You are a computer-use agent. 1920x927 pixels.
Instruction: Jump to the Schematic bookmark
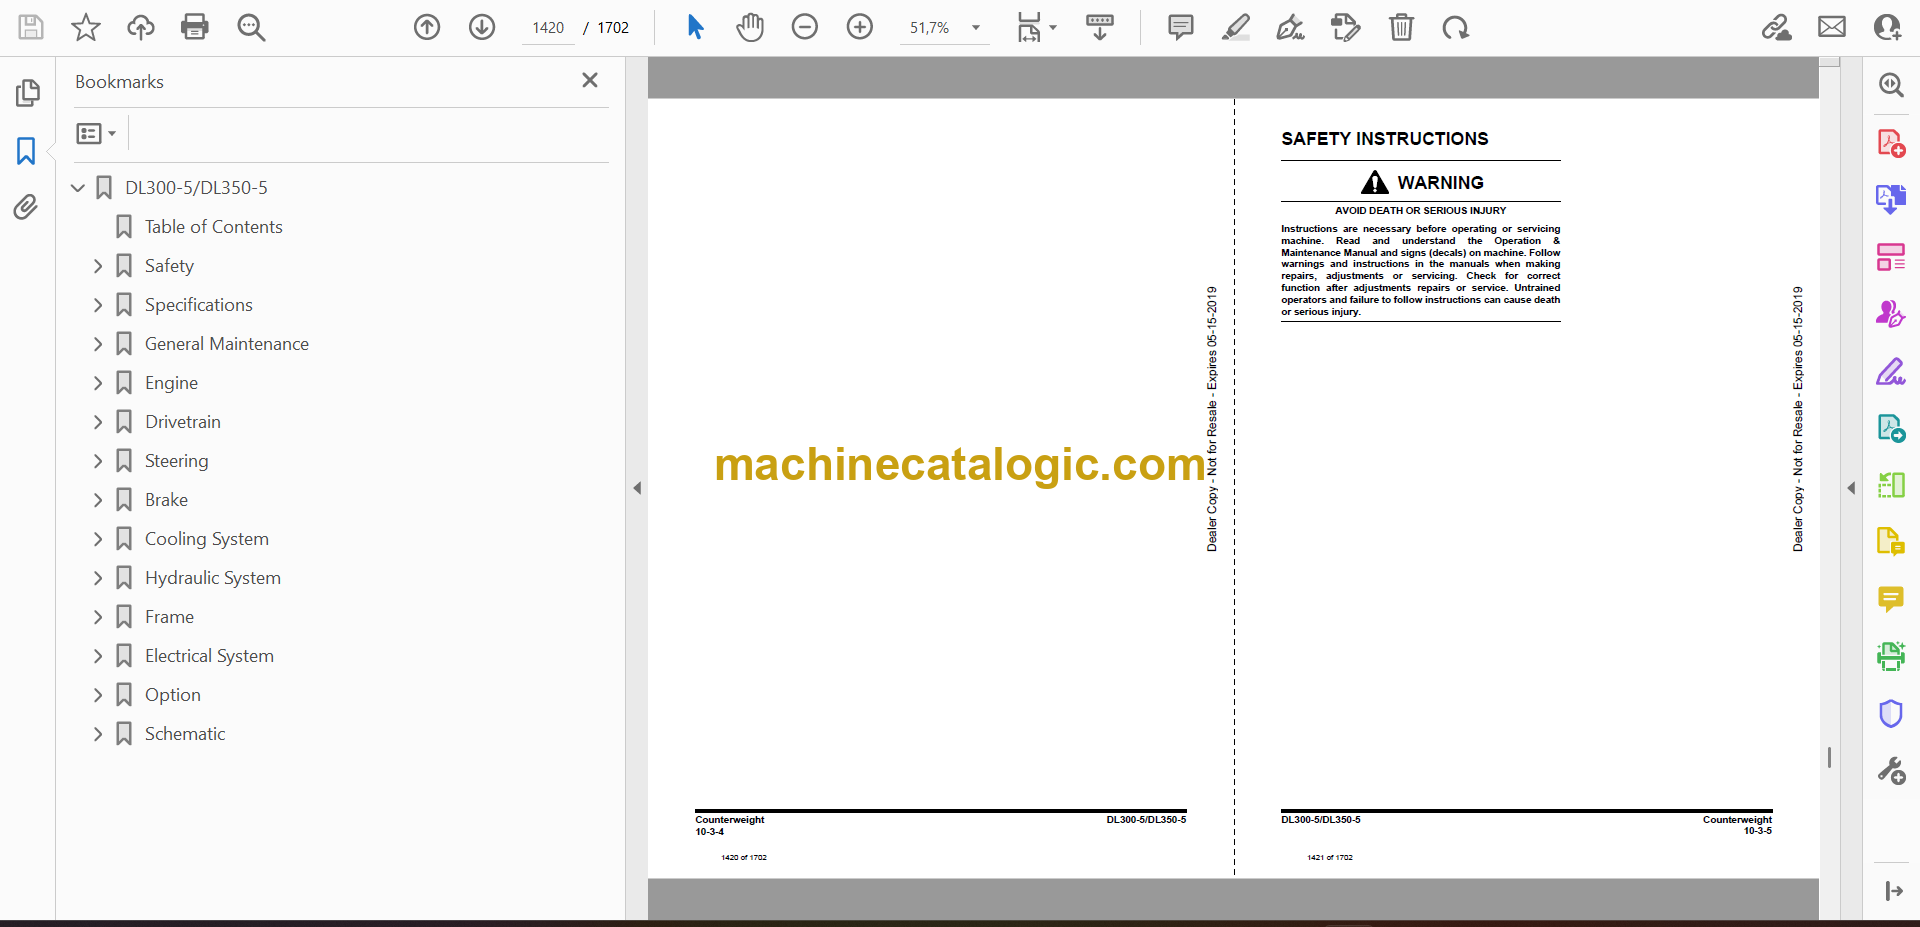(x=185, y=734)
